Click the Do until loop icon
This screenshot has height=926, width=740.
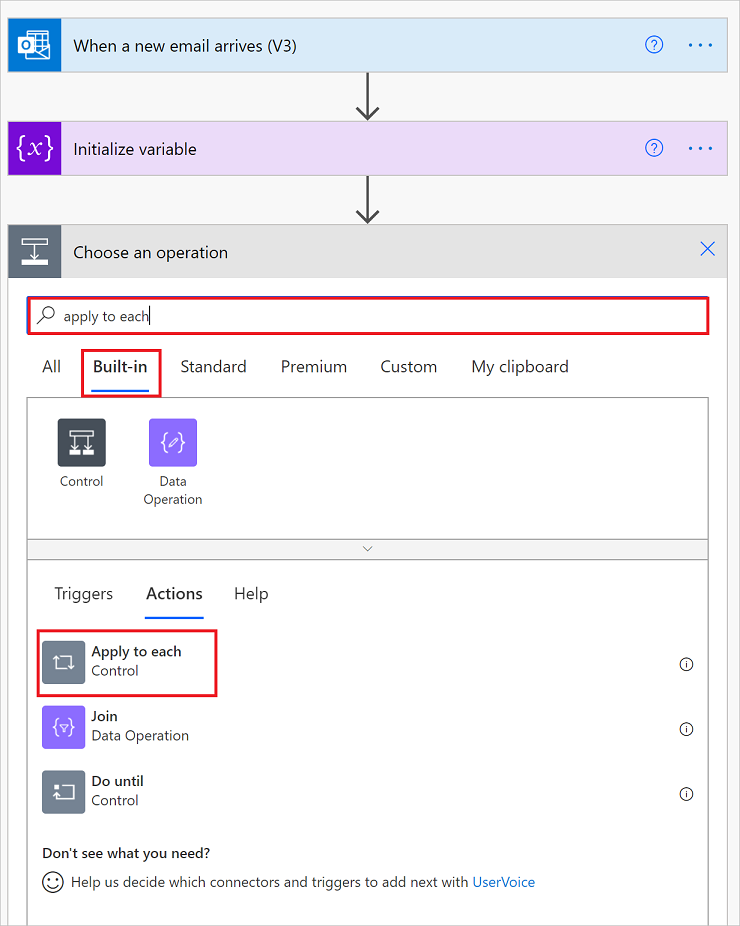pyautogui.click(x=62, y=792)
